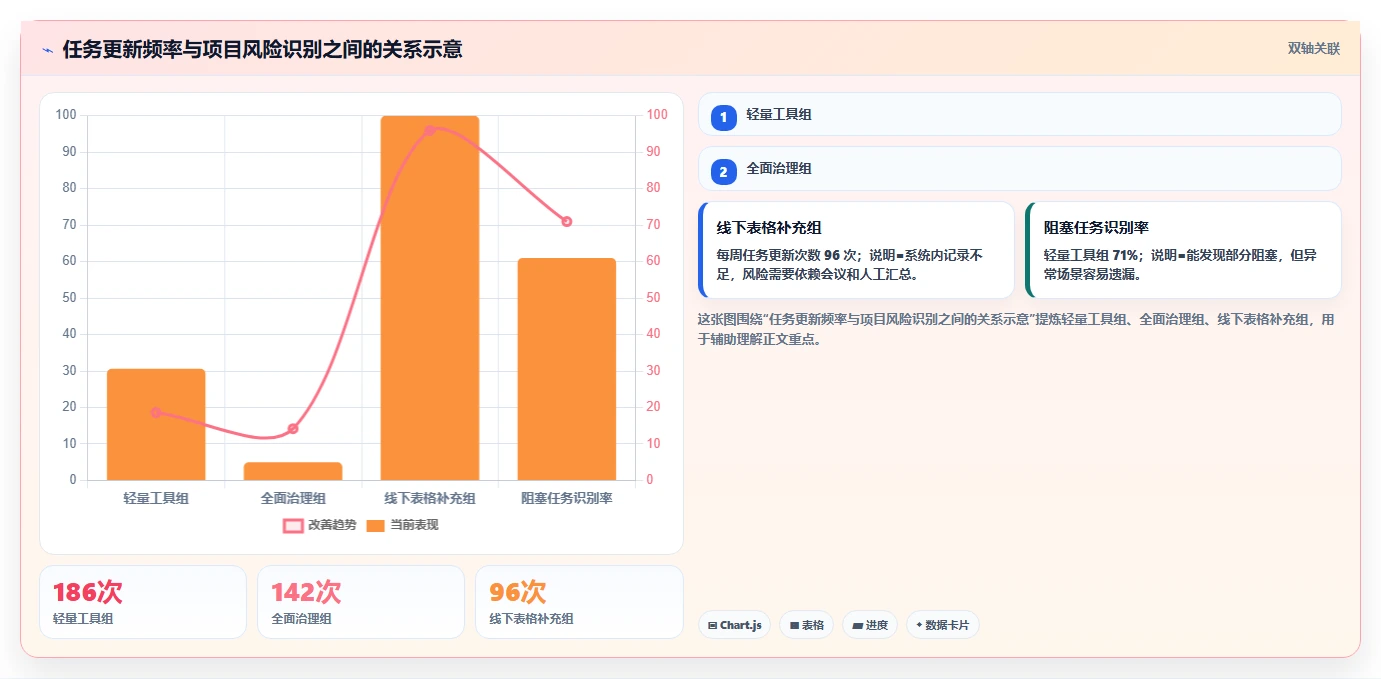1381x679 pixels.
Task: Select the 表格 tag chip
Action: (807, 625)
